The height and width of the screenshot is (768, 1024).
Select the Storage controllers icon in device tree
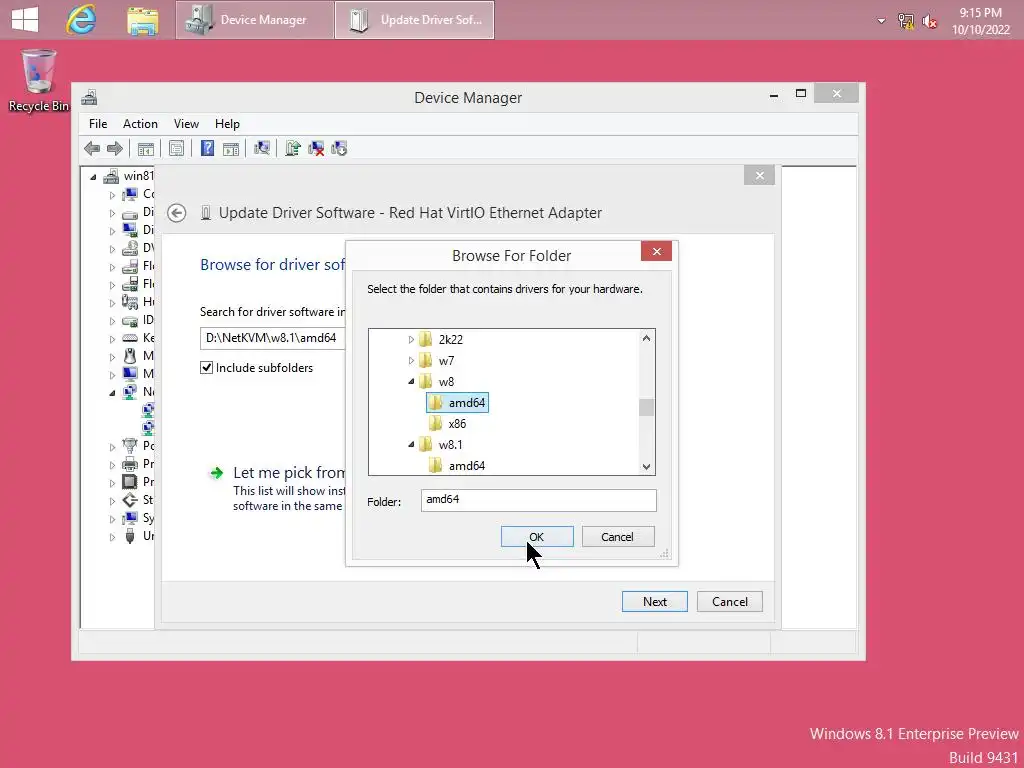(130, 500)
